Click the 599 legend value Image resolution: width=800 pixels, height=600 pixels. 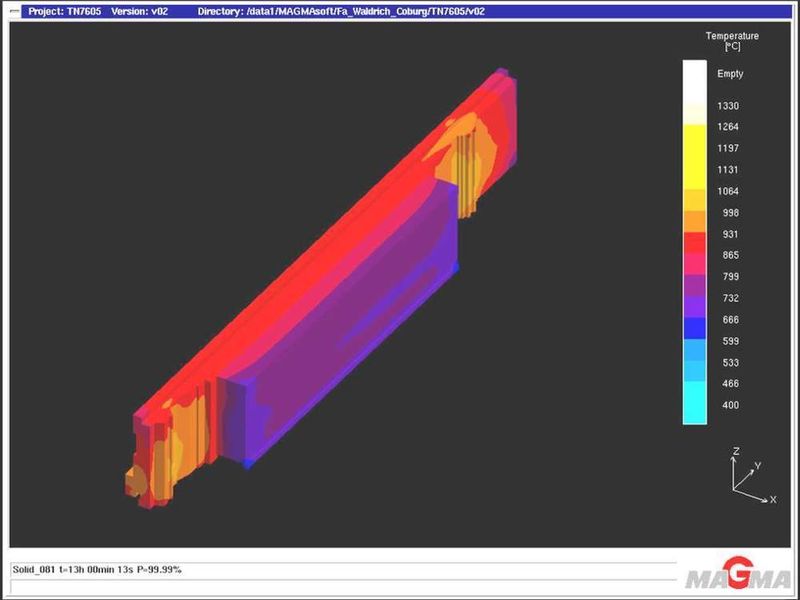coord(731,341)
